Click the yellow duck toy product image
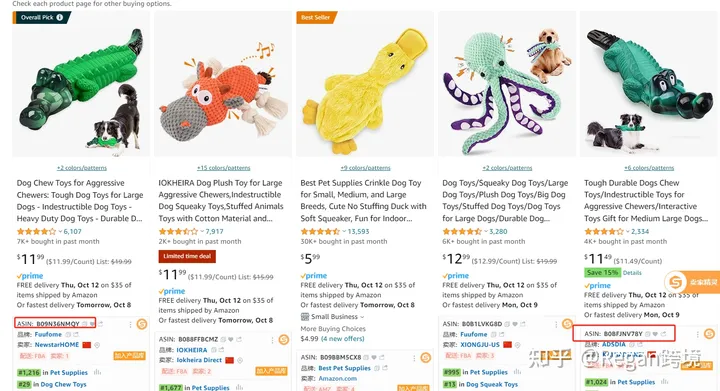 pos(365,86)
